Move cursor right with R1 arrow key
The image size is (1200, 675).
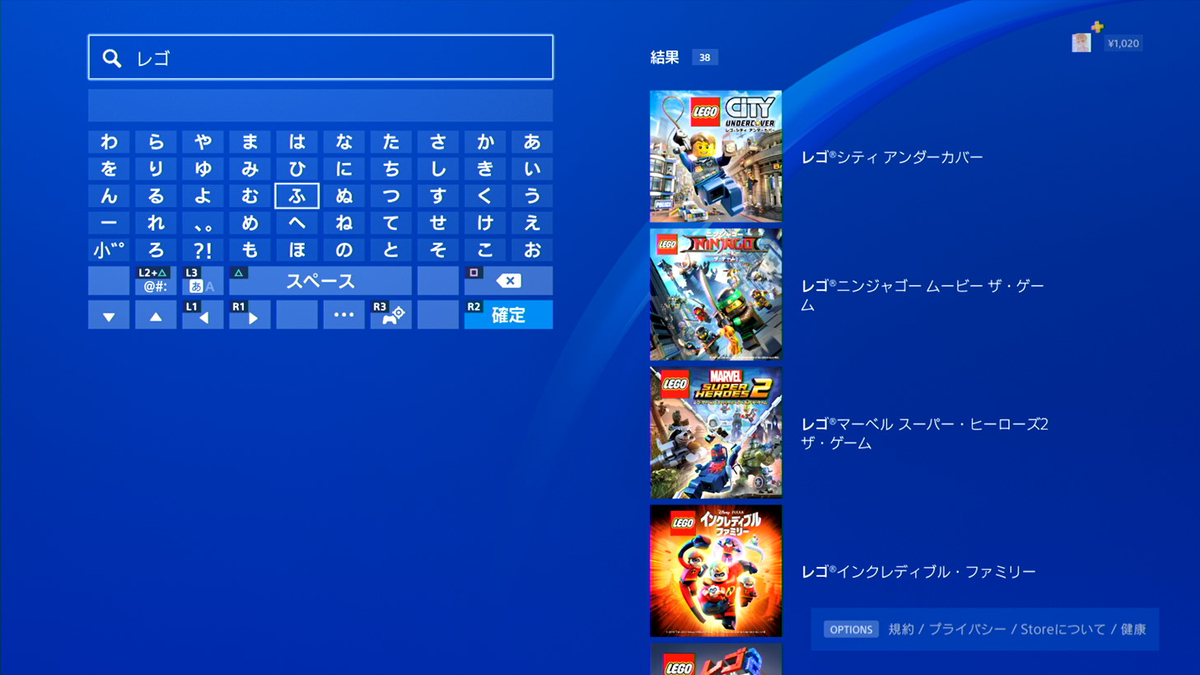[250, 315]
